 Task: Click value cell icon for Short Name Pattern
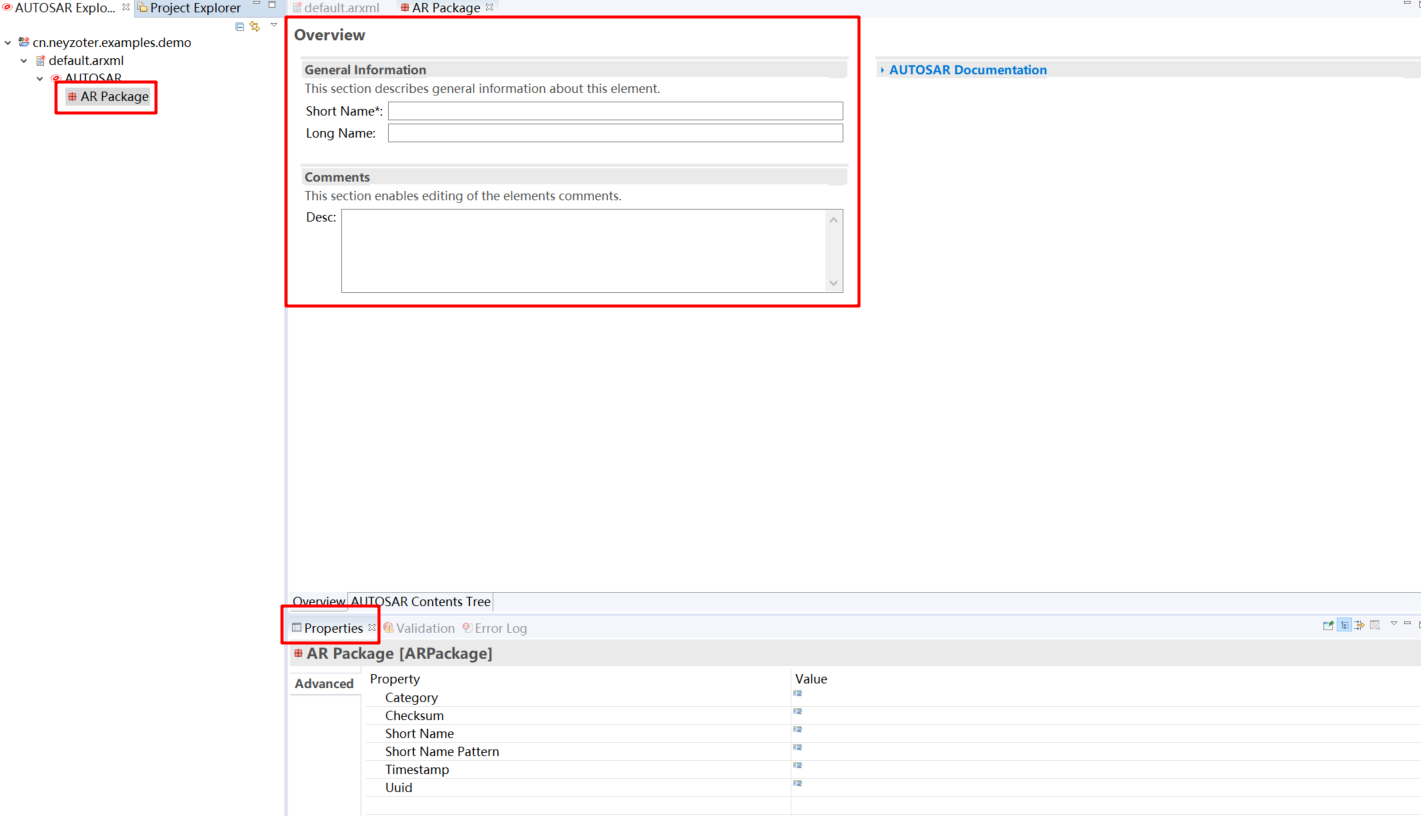pyautogui.click(x=797, y=747)
